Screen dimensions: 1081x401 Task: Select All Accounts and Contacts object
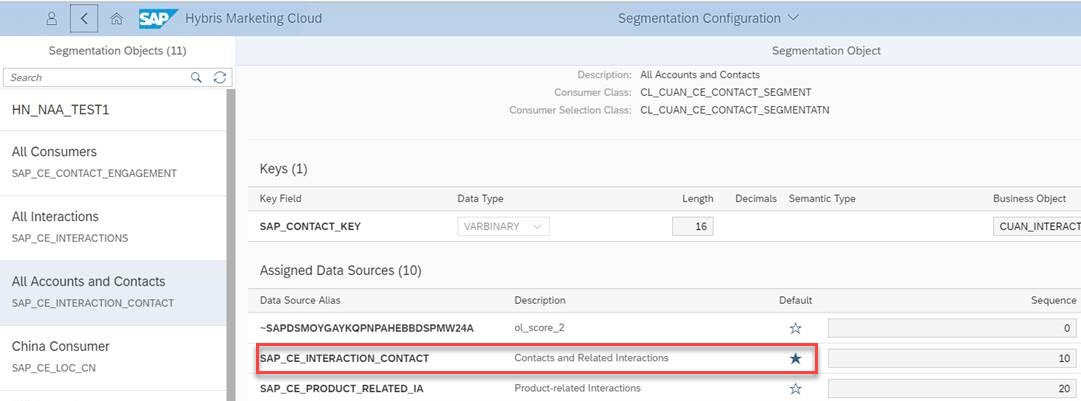click(x=113, y=292)
